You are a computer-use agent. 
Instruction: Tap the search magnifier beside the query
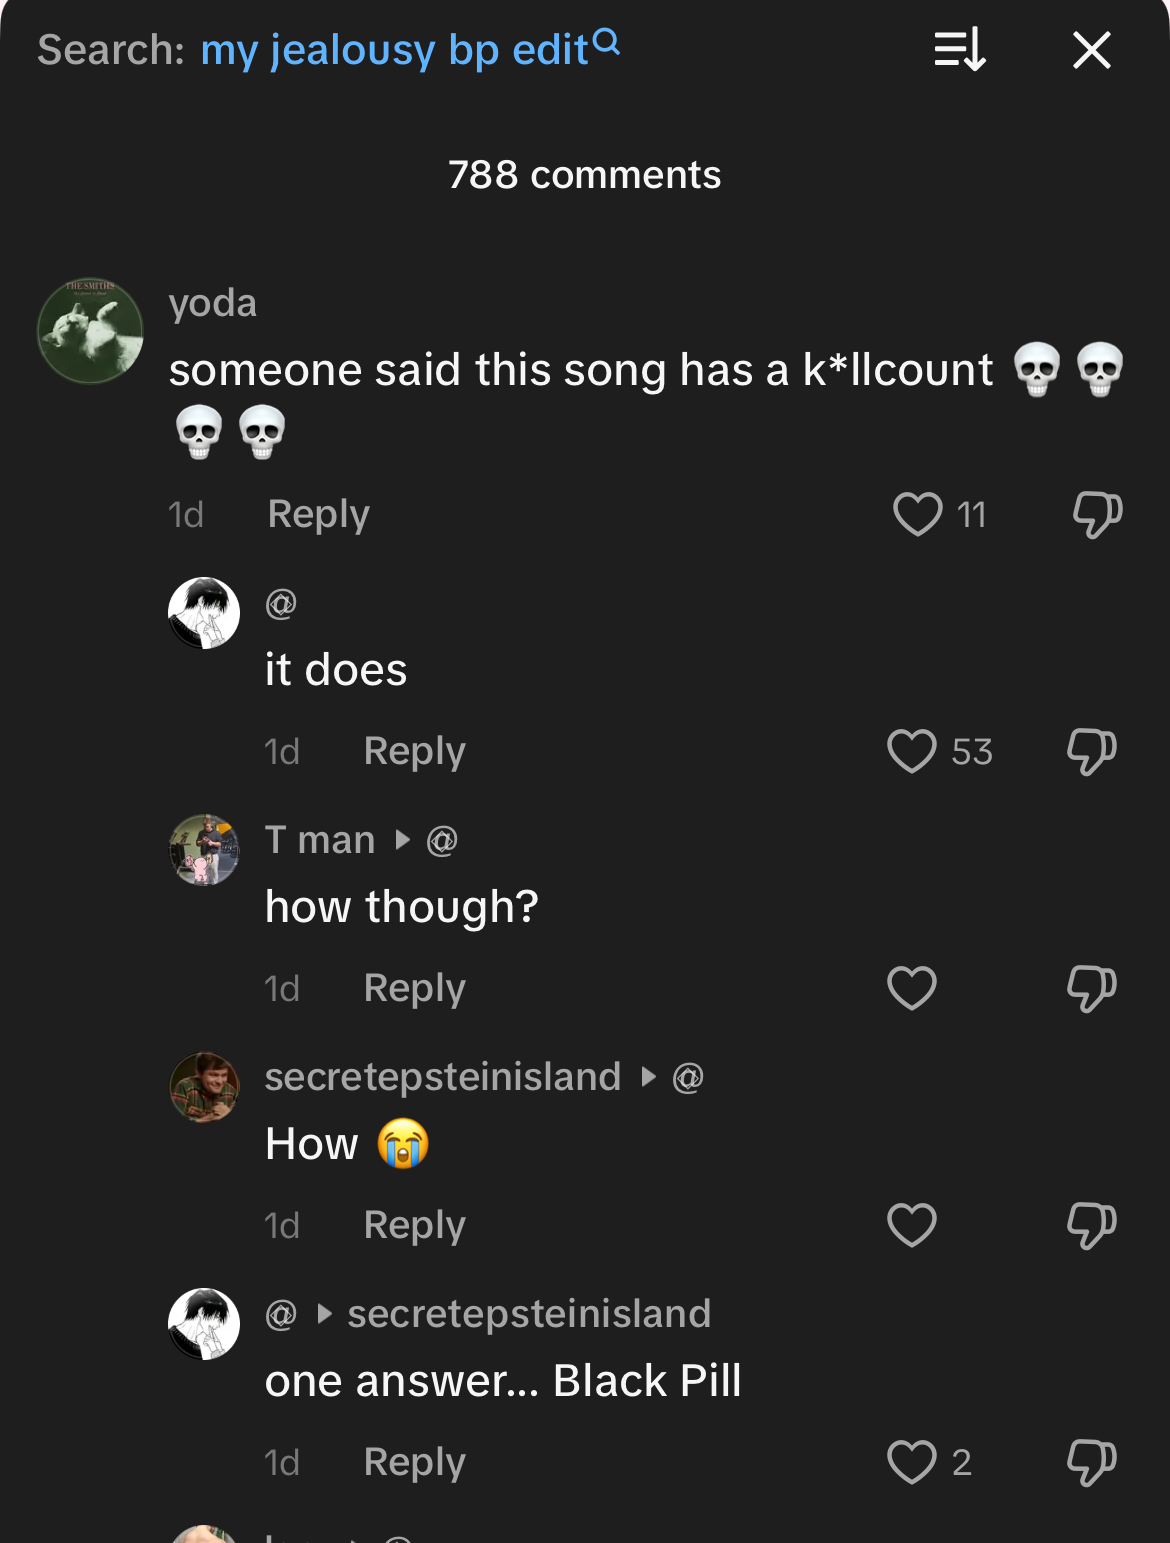[x=606, y=42]
